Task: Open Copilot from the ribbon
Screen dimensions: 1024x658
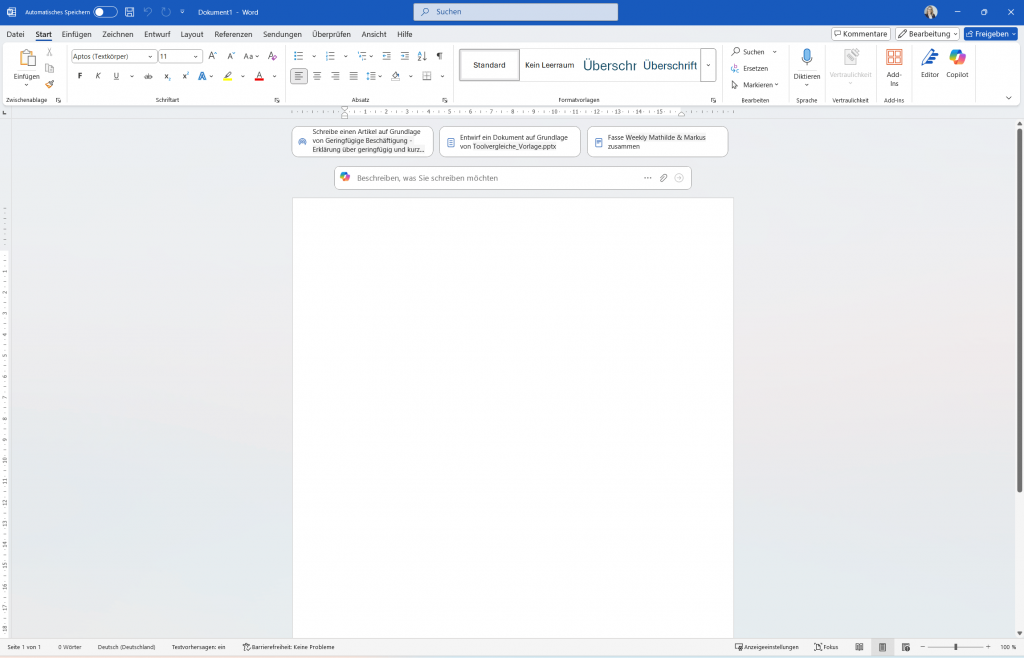Action: pos(957,57)
